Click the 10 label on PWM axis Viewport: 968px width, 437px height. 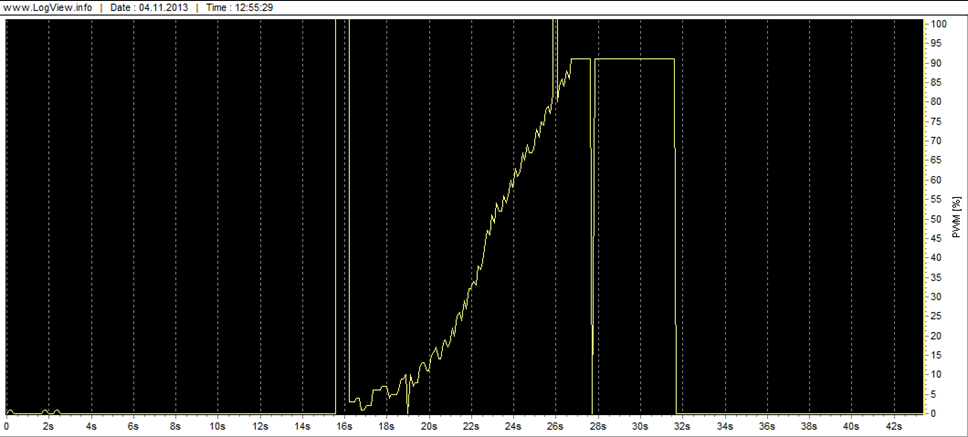tap(937, 375)
